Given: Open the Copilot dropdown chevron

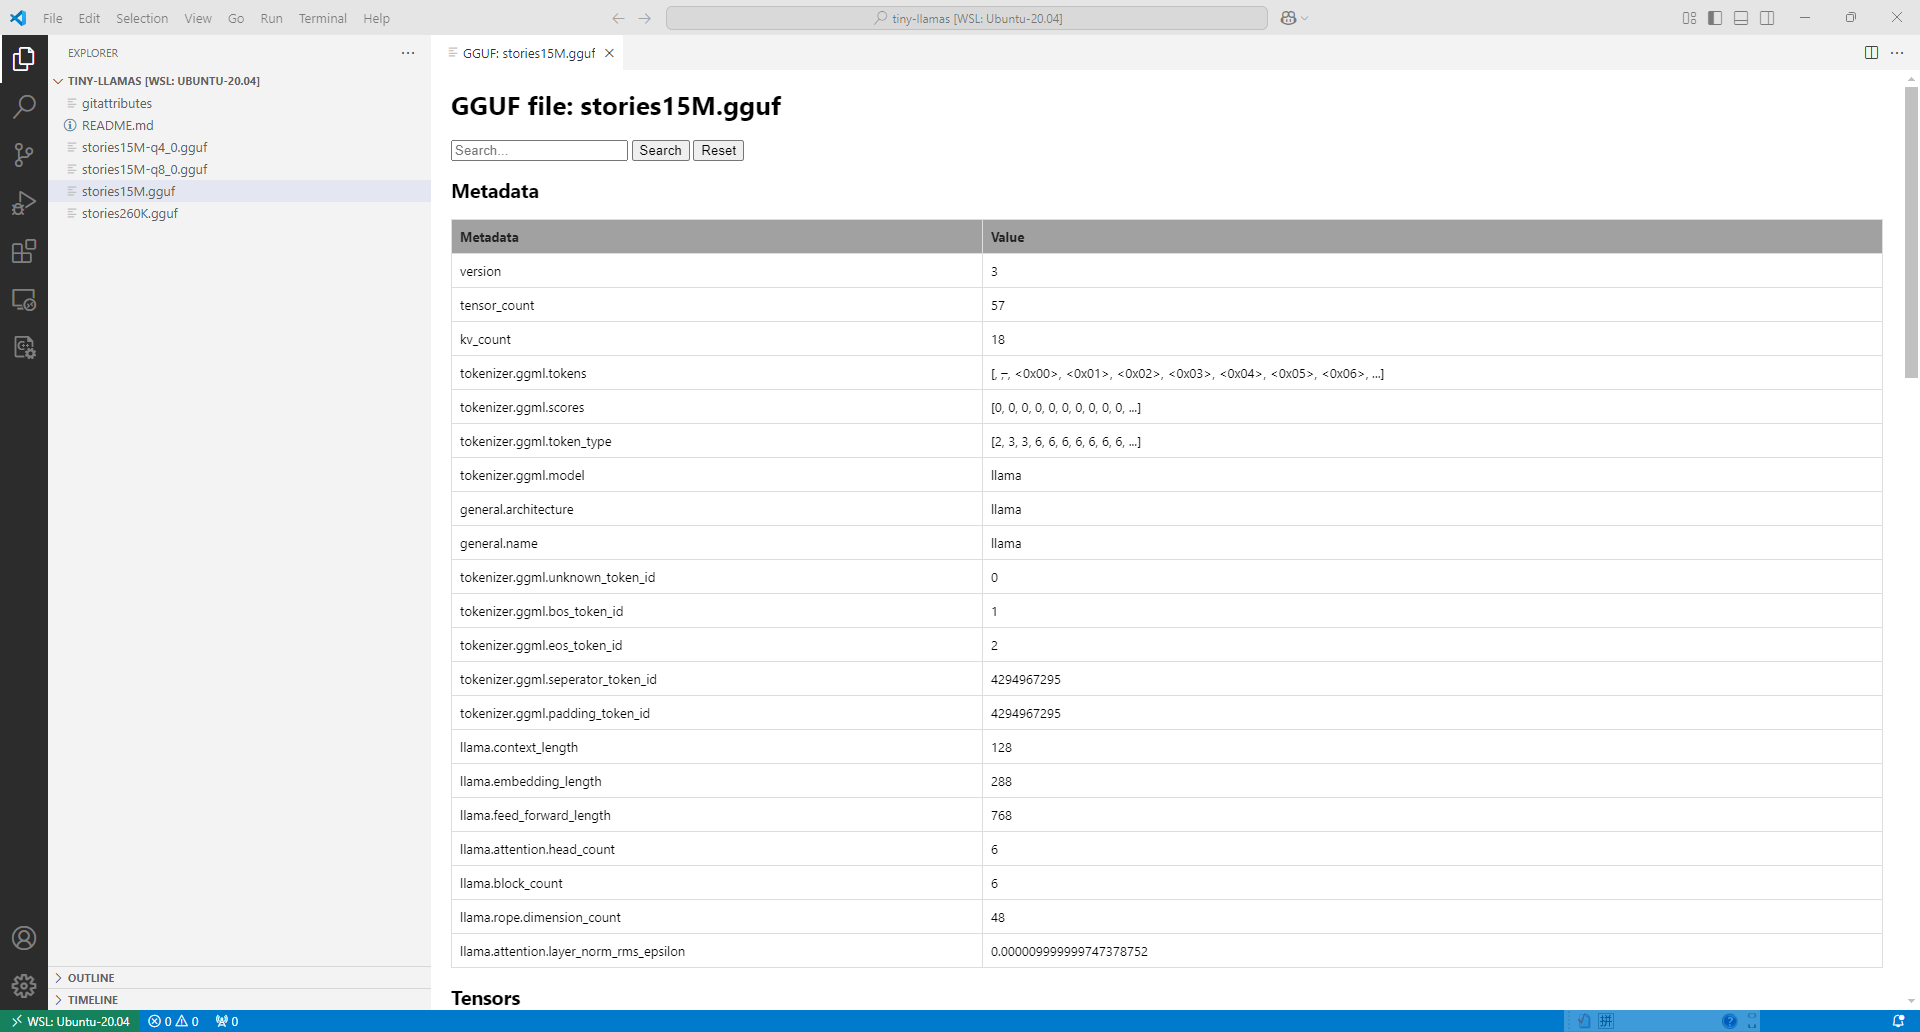Looking at the screenshot, I should point(1305,18).
